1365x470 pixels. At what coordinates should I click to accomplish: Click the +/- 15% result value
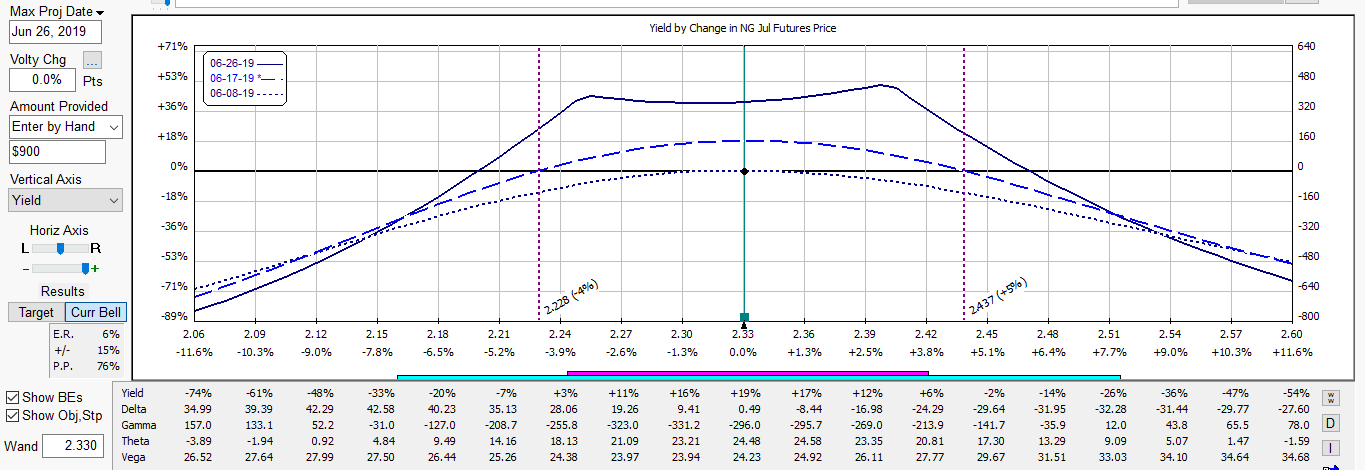tap(108, 350)
